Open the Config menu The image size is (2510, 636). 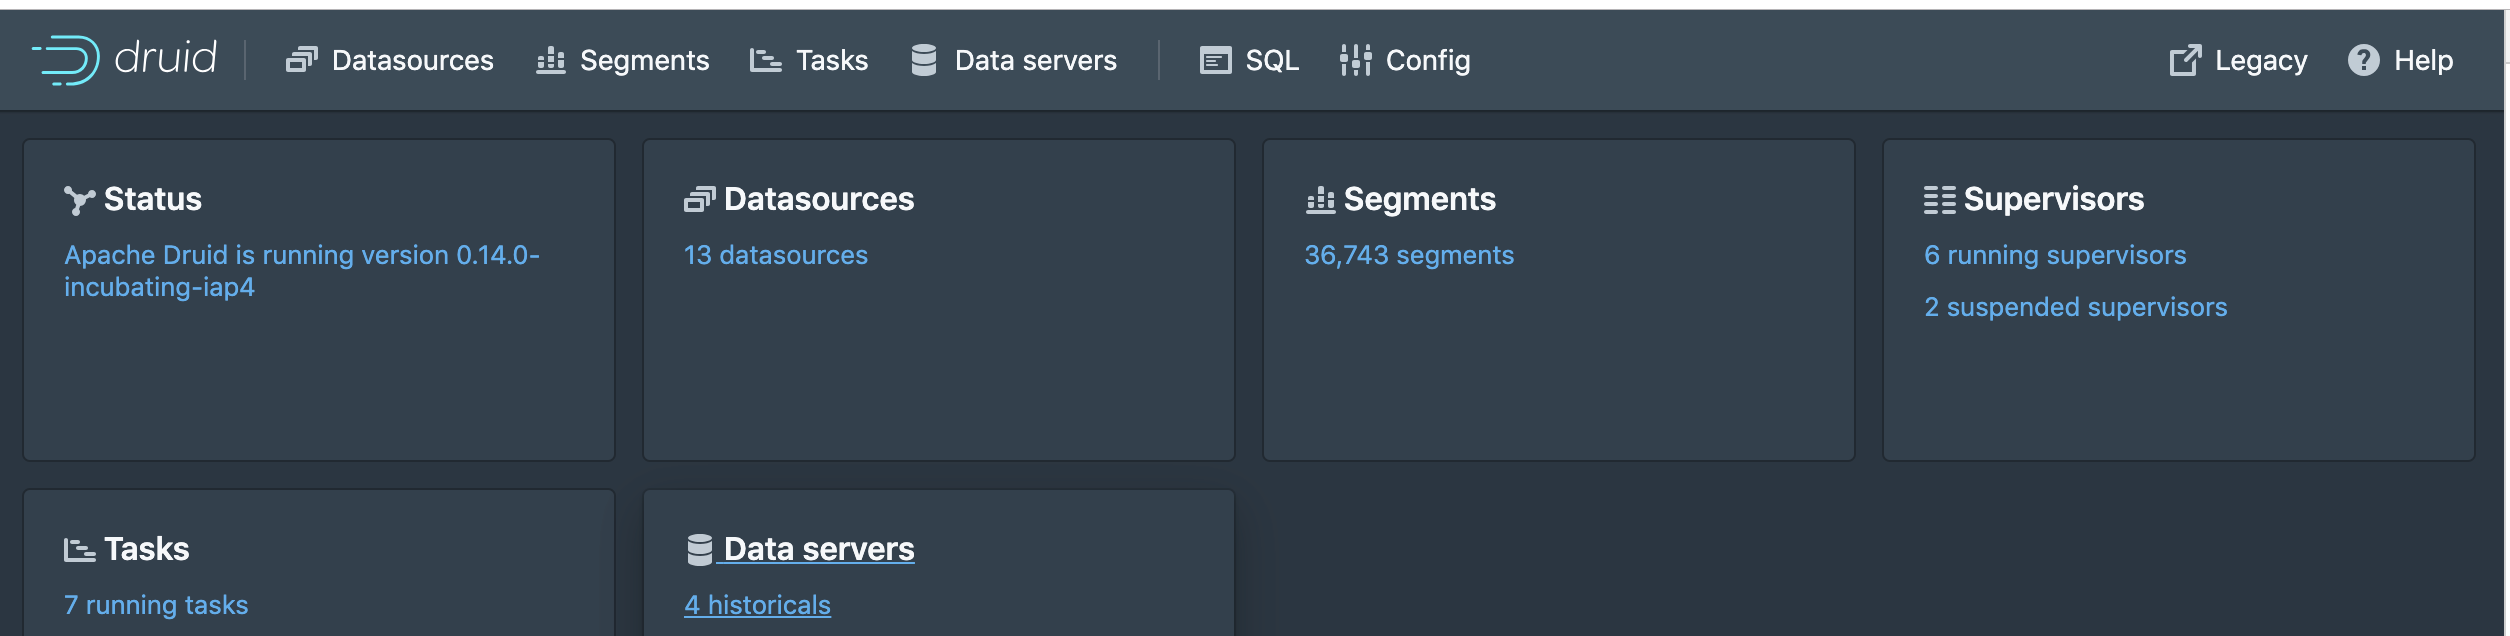(1405, 60)
